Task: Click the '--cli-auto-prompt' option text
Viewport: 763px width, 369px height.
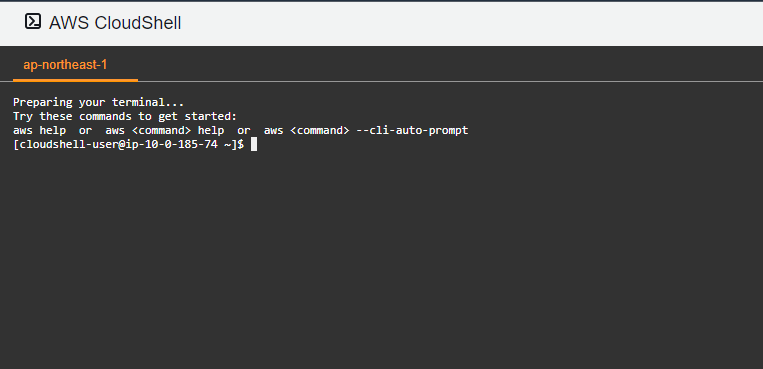Action: 412,130
